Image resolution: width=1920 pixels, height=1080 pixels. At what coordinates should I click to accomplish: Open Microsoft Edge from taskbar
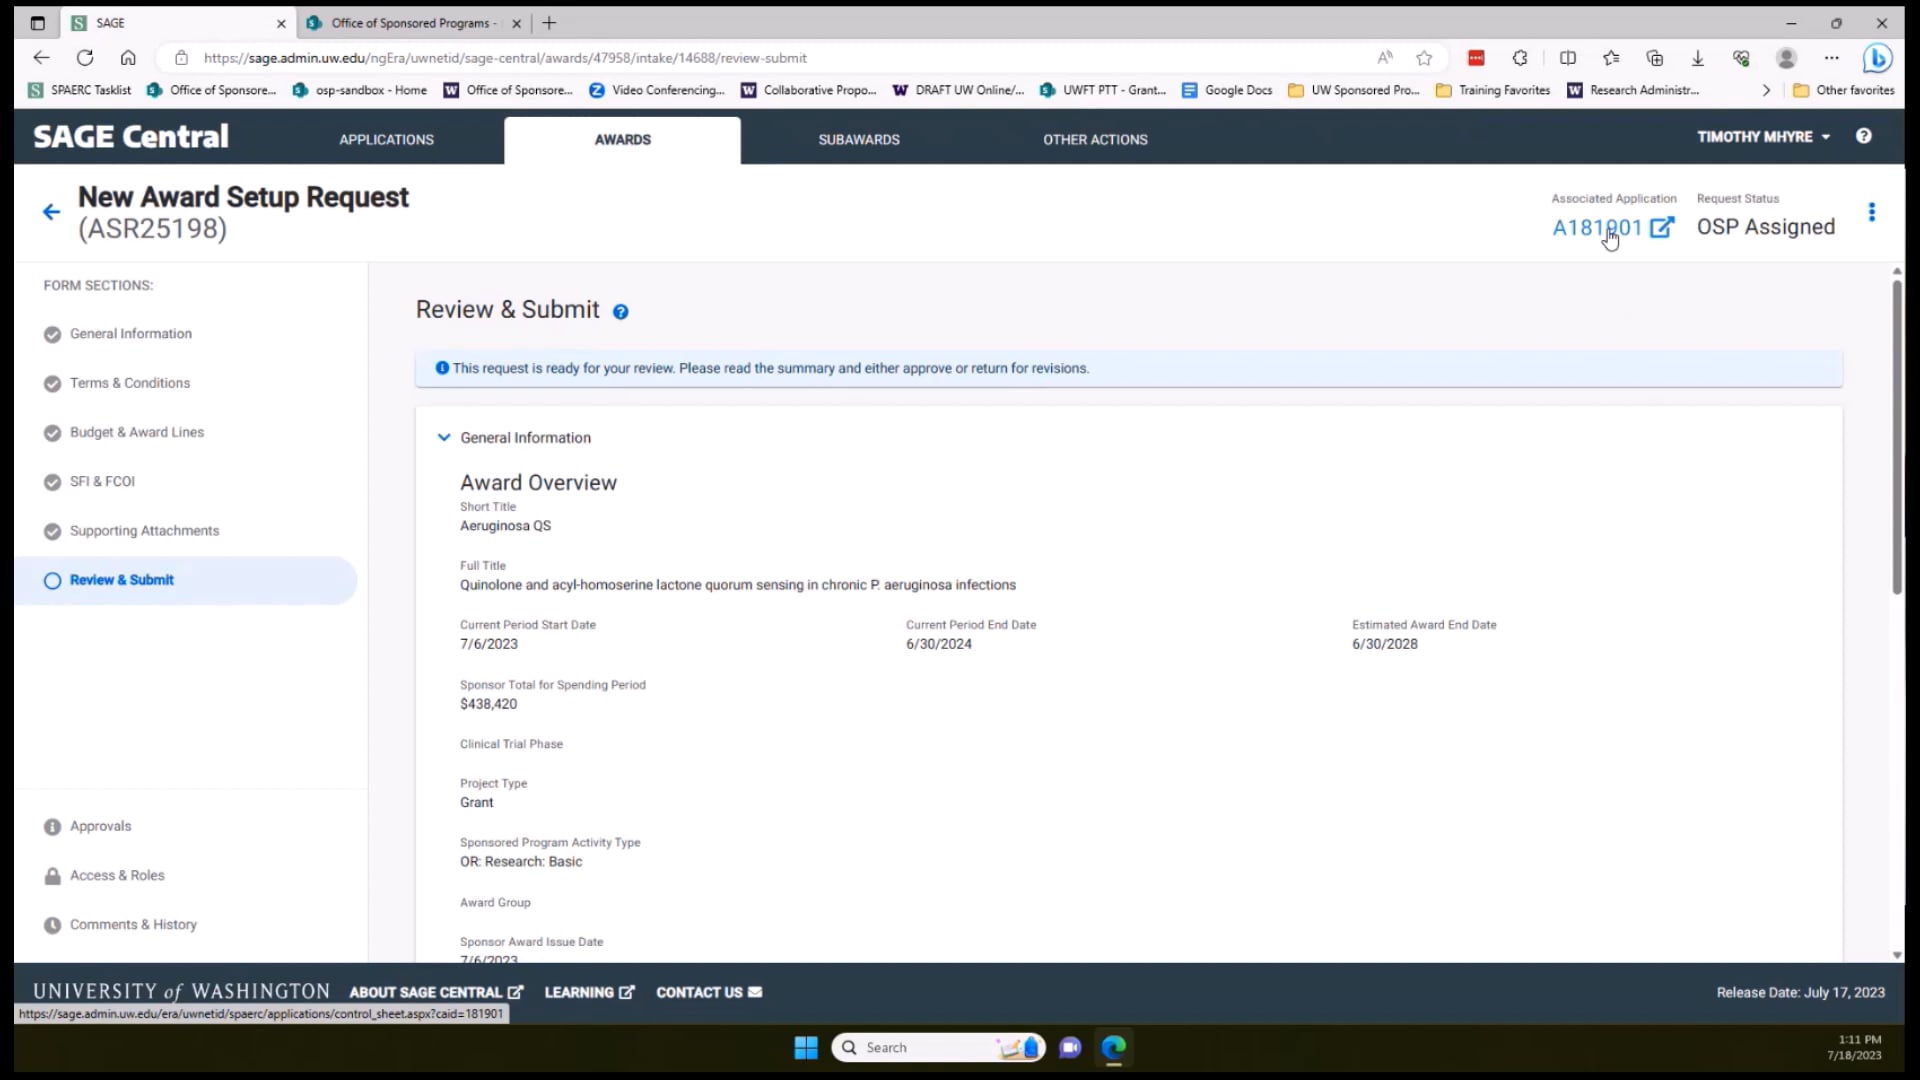point(1113,1047)
